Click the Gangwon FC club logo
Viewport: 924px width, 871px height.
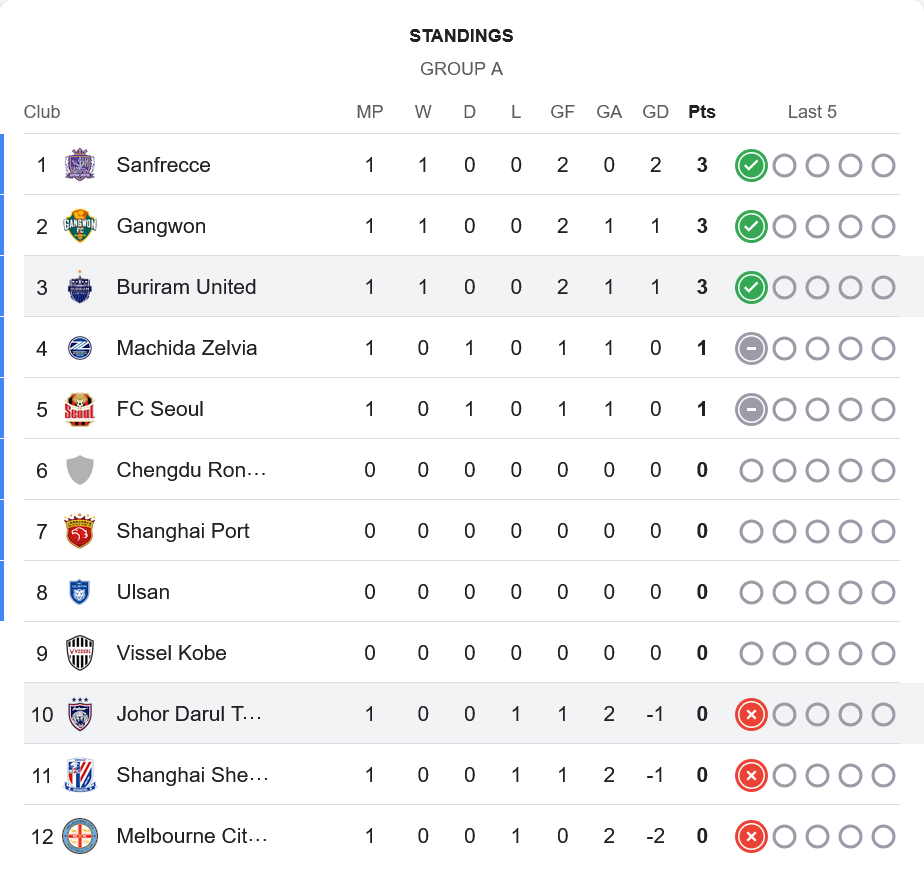(x=79, y=226)
